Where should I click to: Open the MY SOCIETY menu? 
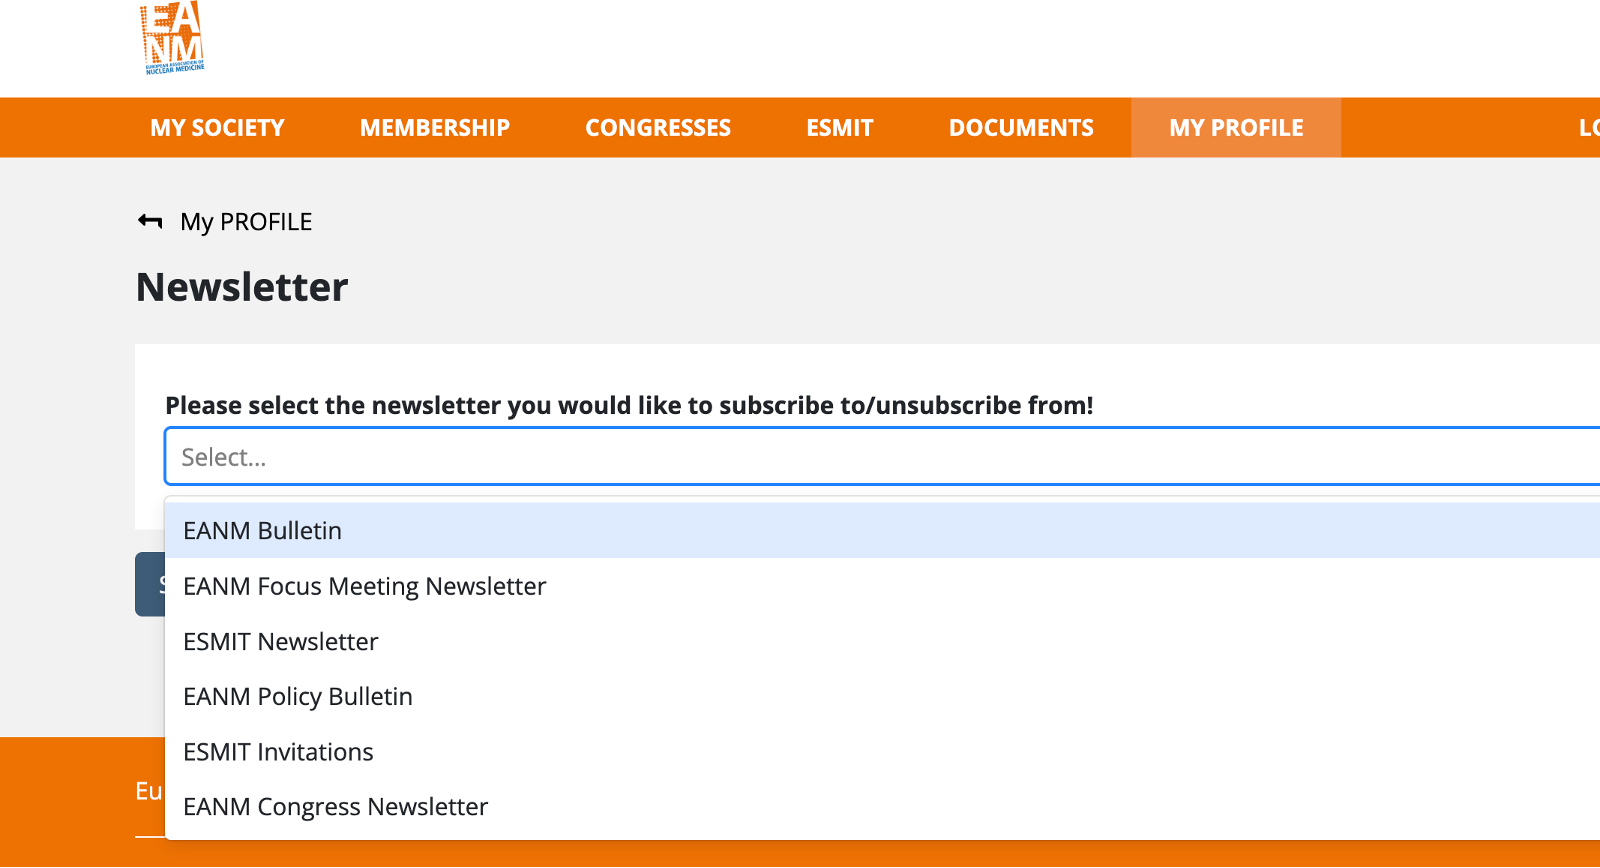[x=217, y=128]
